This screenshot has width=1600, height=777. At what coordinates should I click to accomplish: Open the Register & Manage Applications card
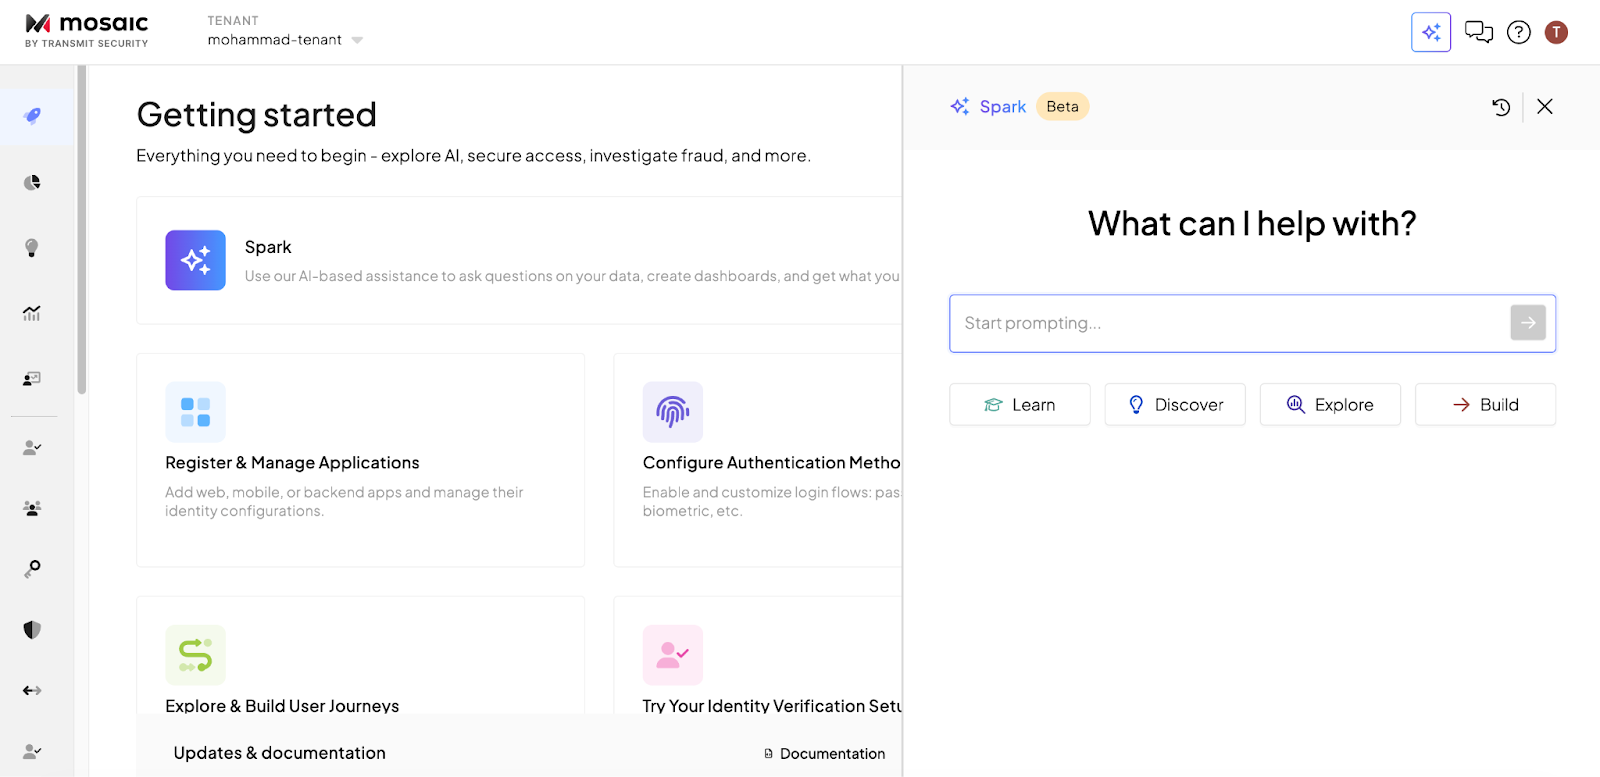[360, 460]
